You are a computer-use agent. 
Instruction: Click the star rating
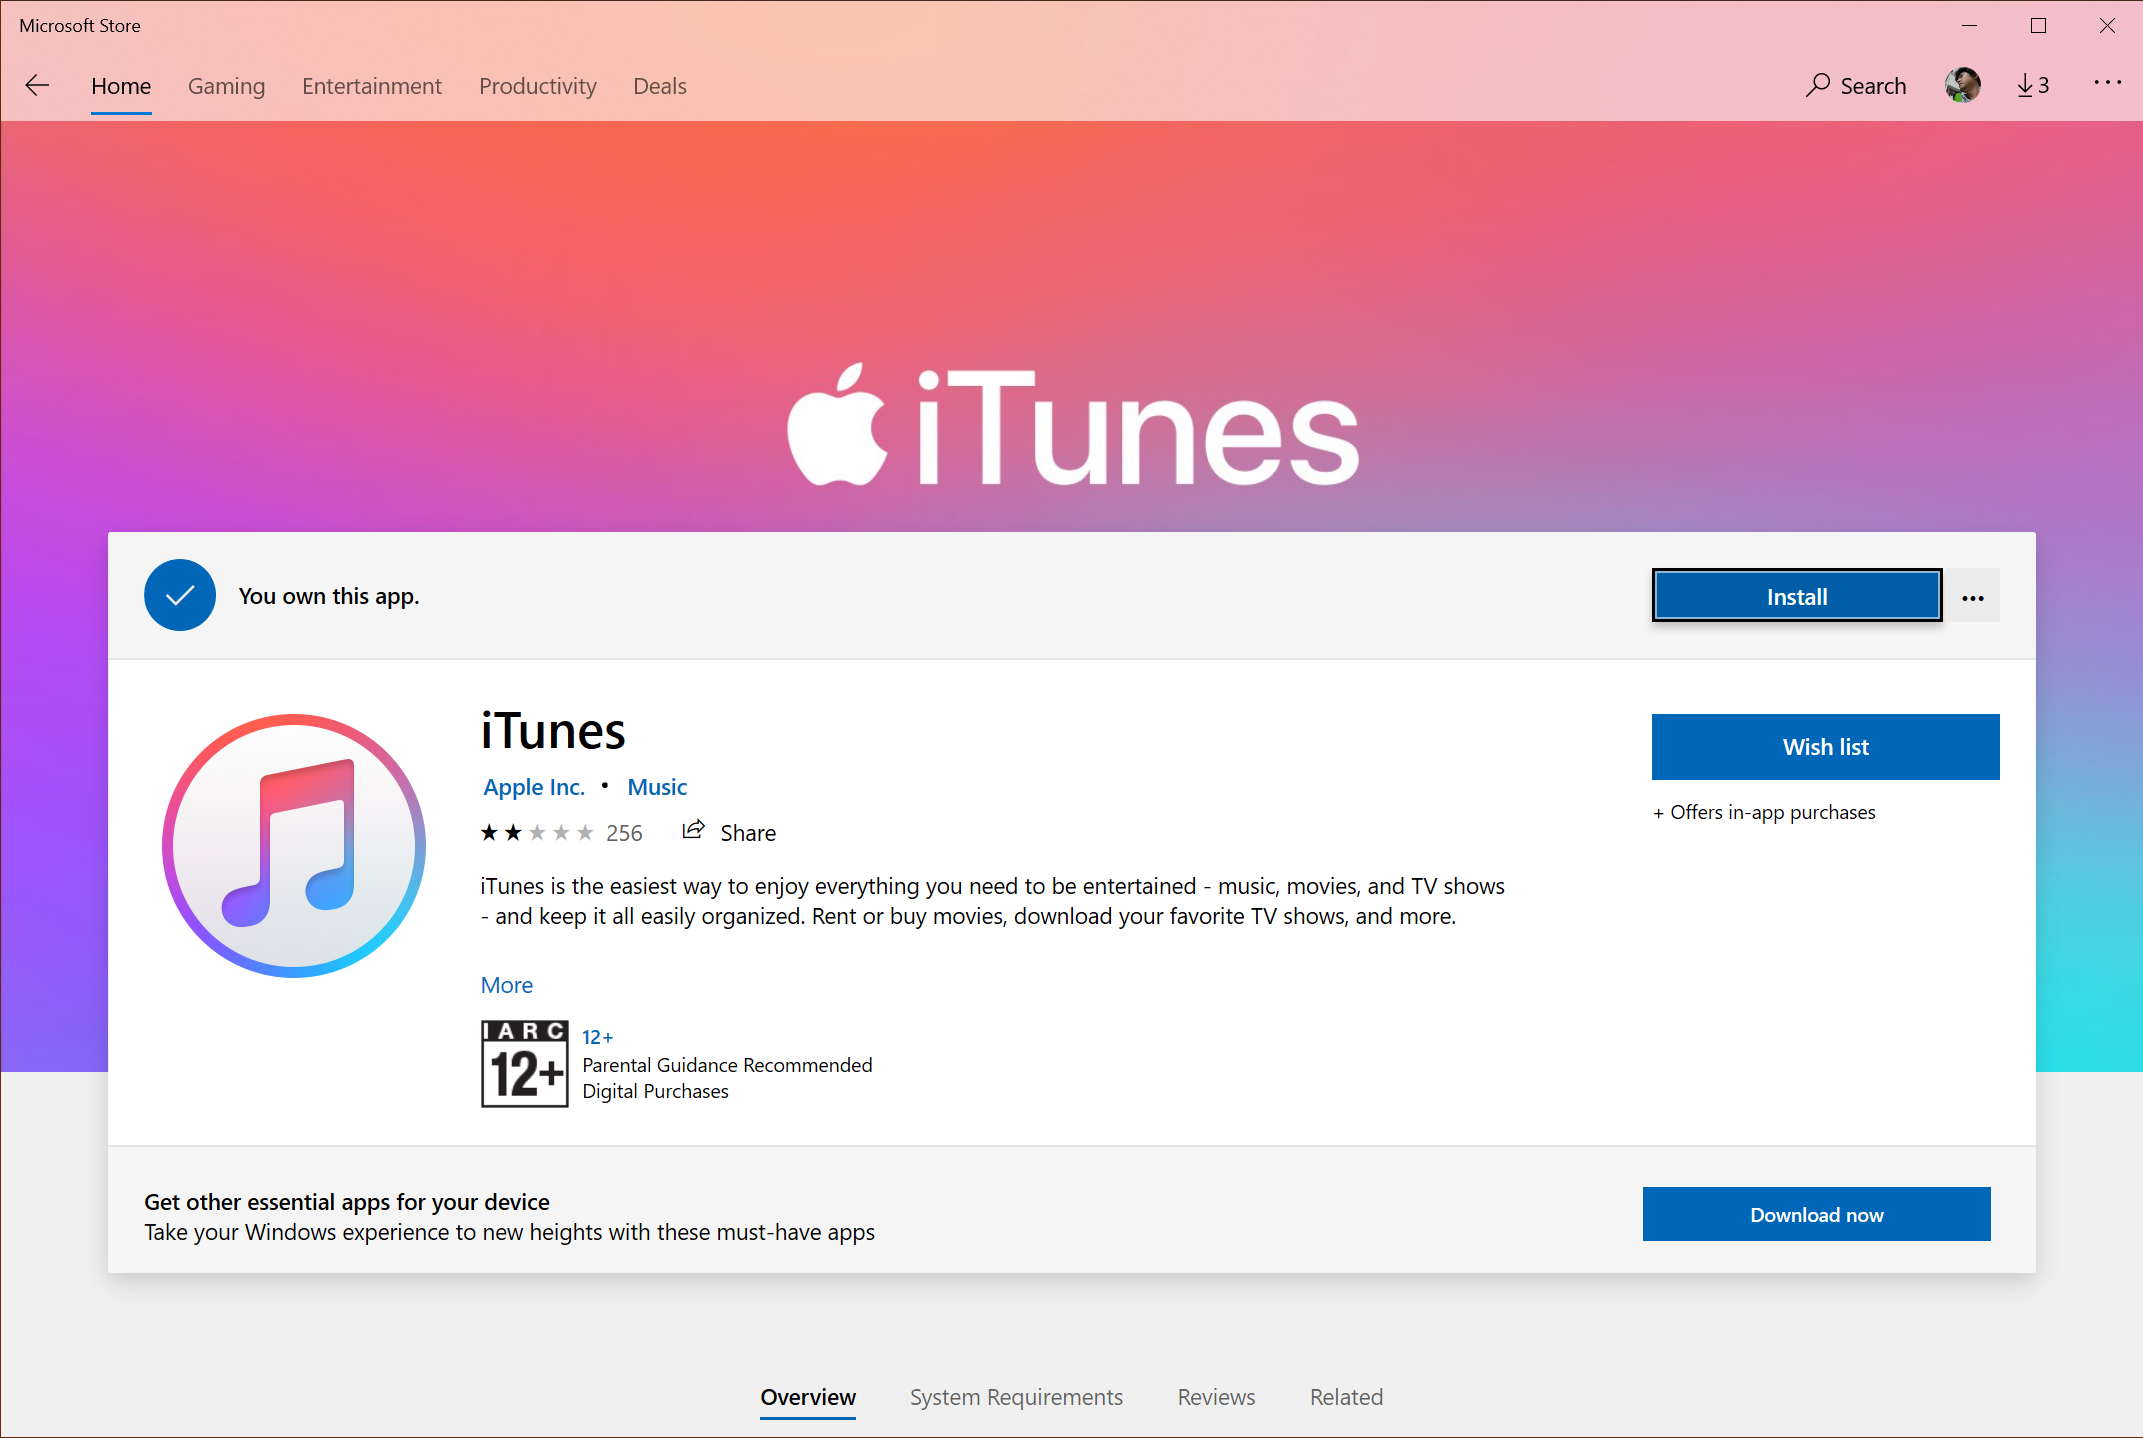[x=537, y=833]
